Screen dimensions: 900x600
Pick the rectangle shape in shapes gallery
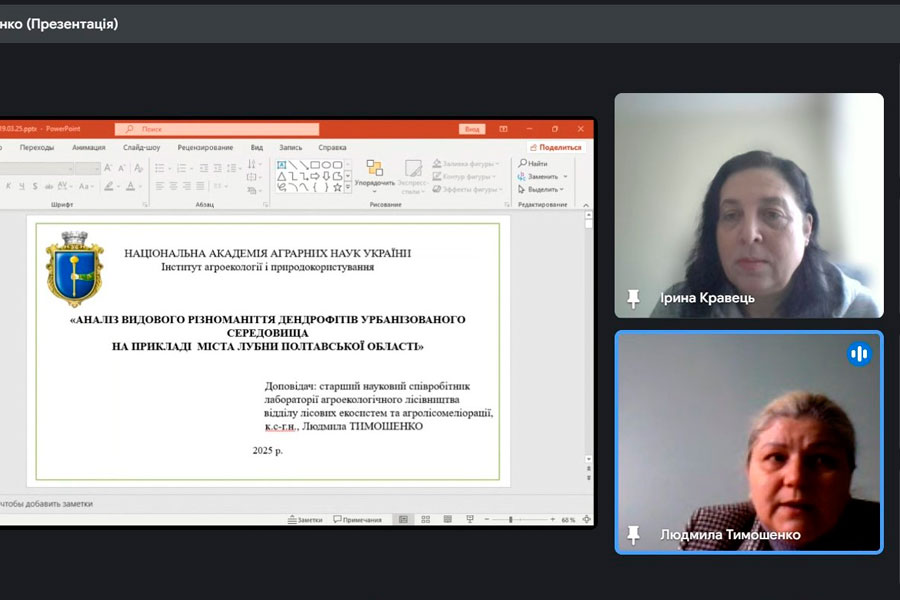tap(315, 165)
